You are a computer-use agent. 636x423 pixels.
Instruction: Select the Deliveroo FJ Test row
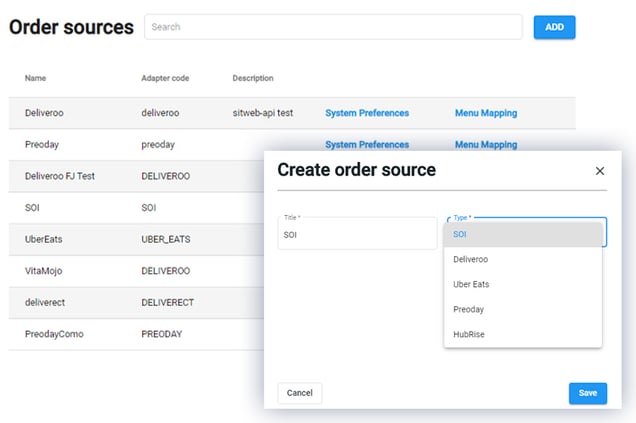[x=136, y=176]
